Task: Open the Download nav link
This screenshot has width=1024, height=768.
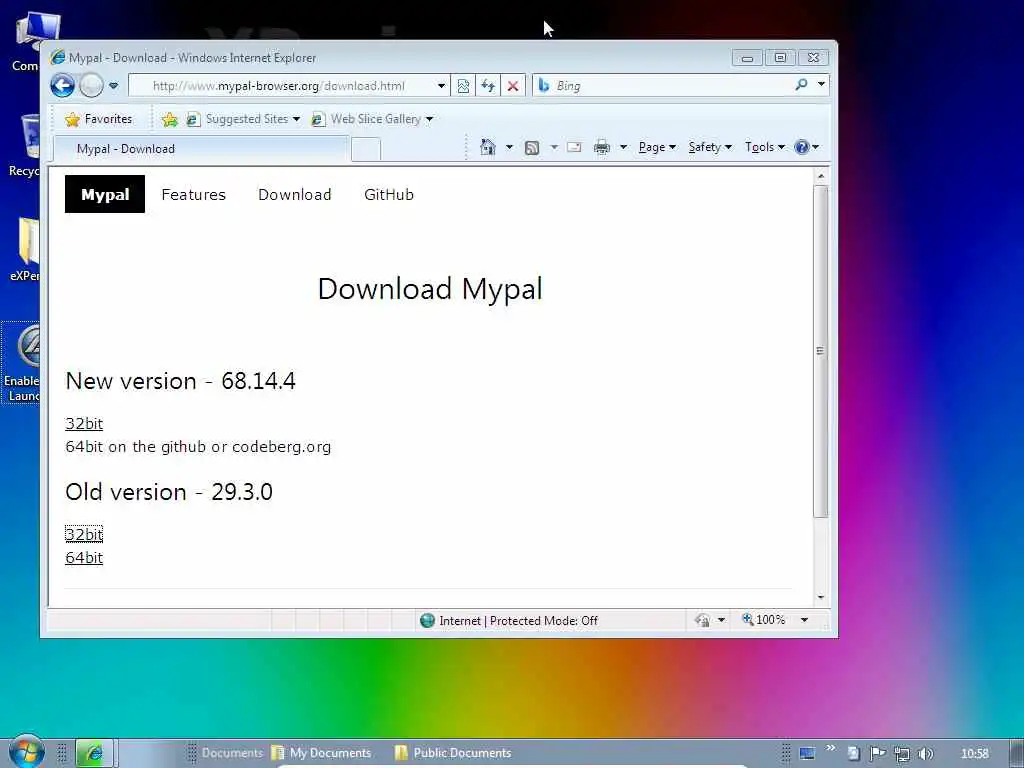Action: [x=295, y=195]
